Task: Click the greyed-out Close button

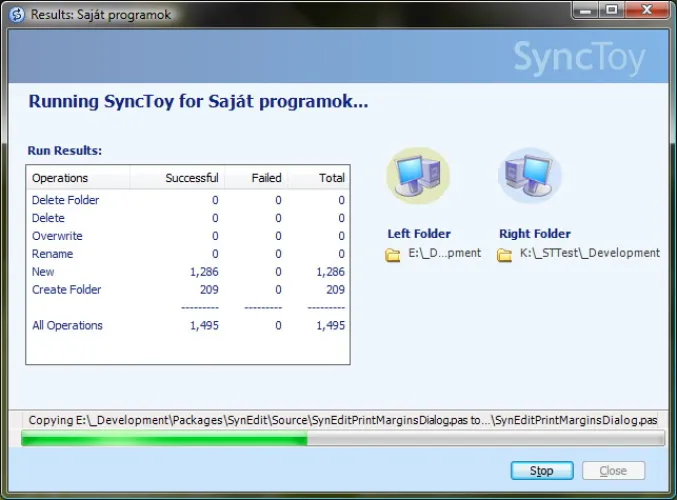Action: click(x=613, y=470)
